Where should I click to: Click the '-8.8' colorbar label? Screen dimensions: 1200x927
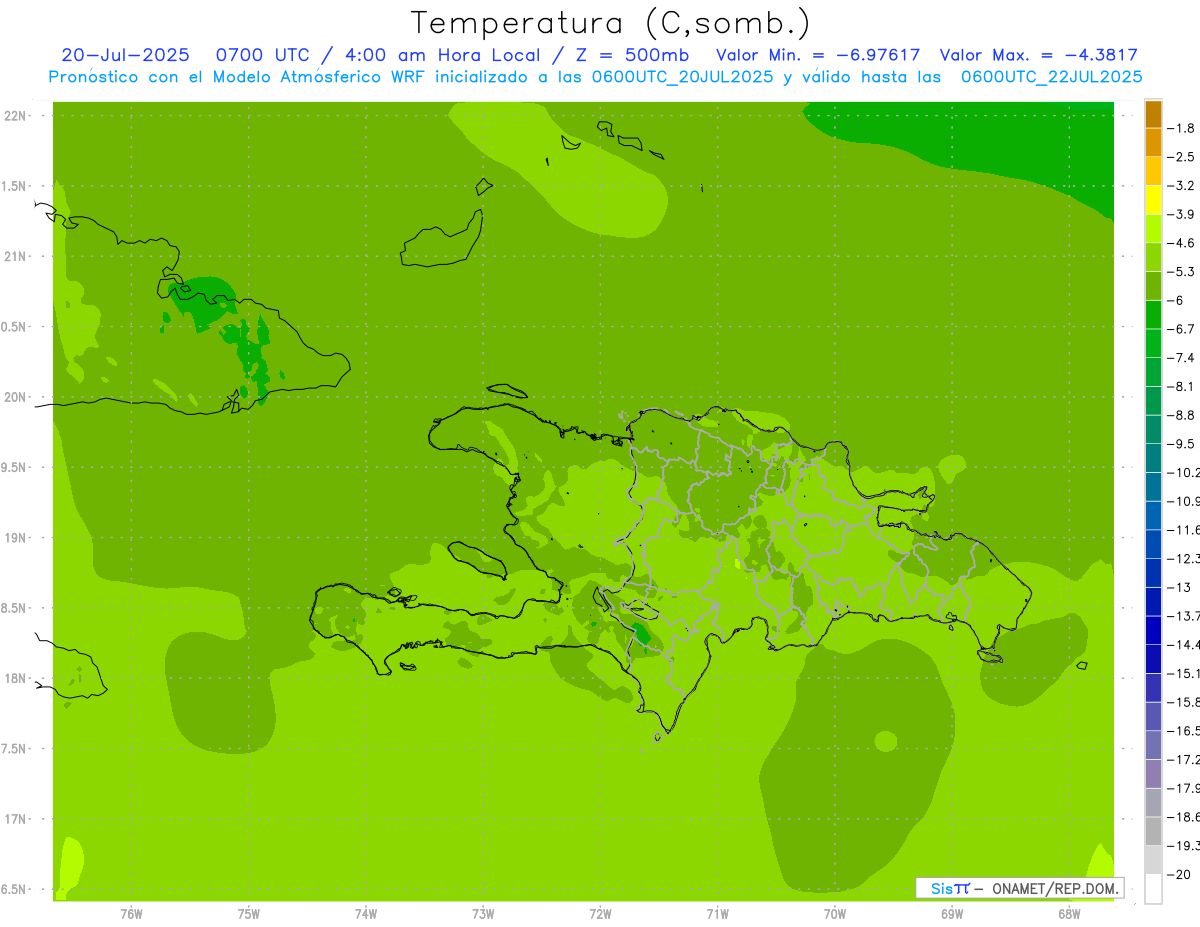(x=1182, y=415)
